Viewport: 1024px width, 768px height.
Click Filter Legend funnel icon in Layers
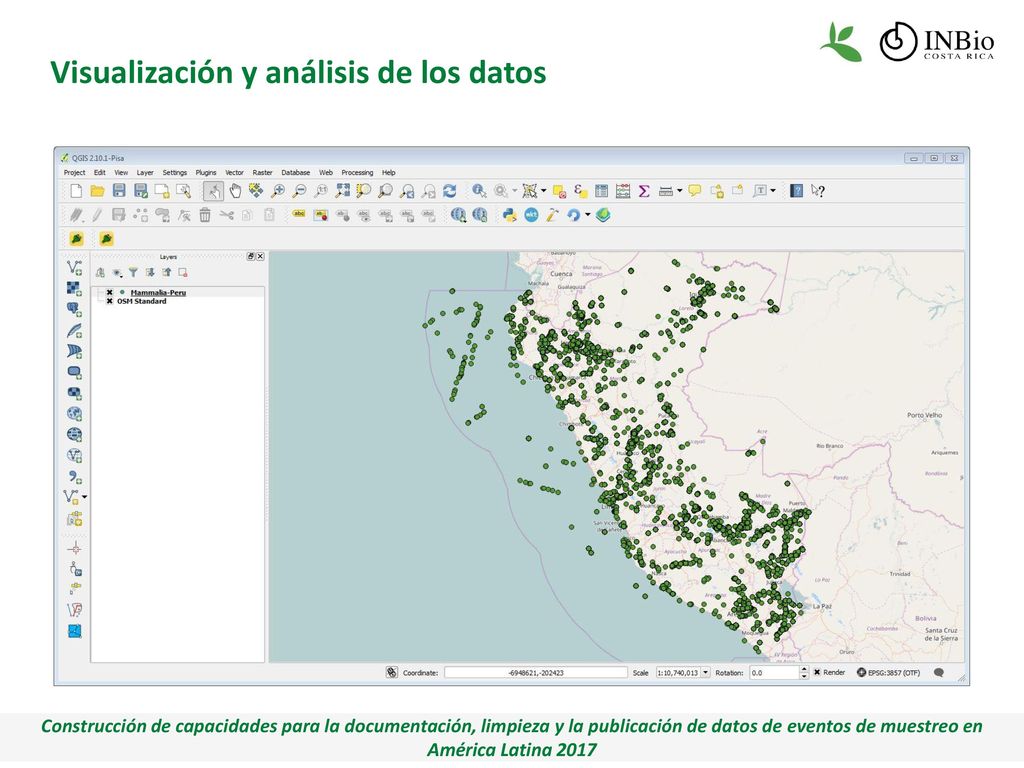pyautogui.click(x=133, y=272)
